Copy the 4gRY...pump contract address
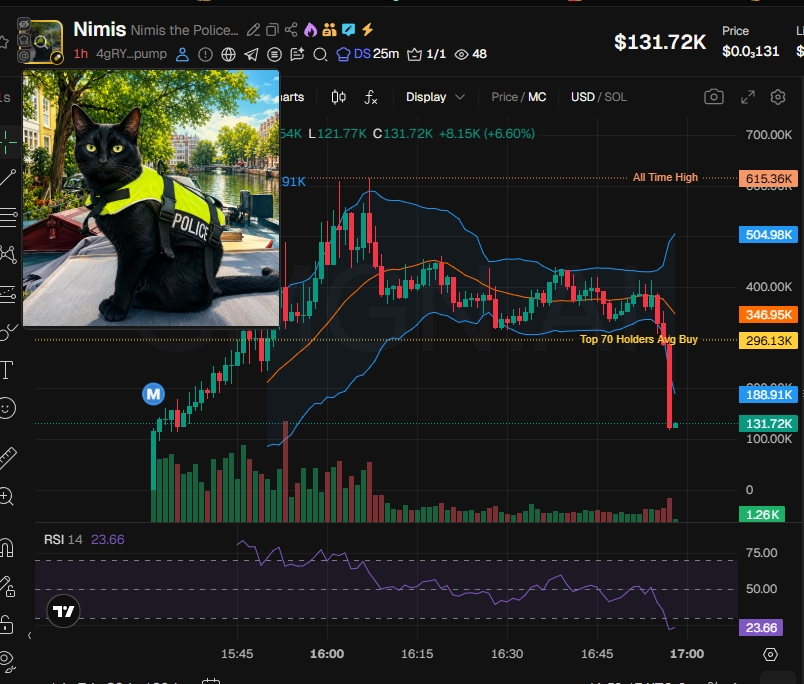This screenshot has height=684, width=804. click(x=132, y=53)
